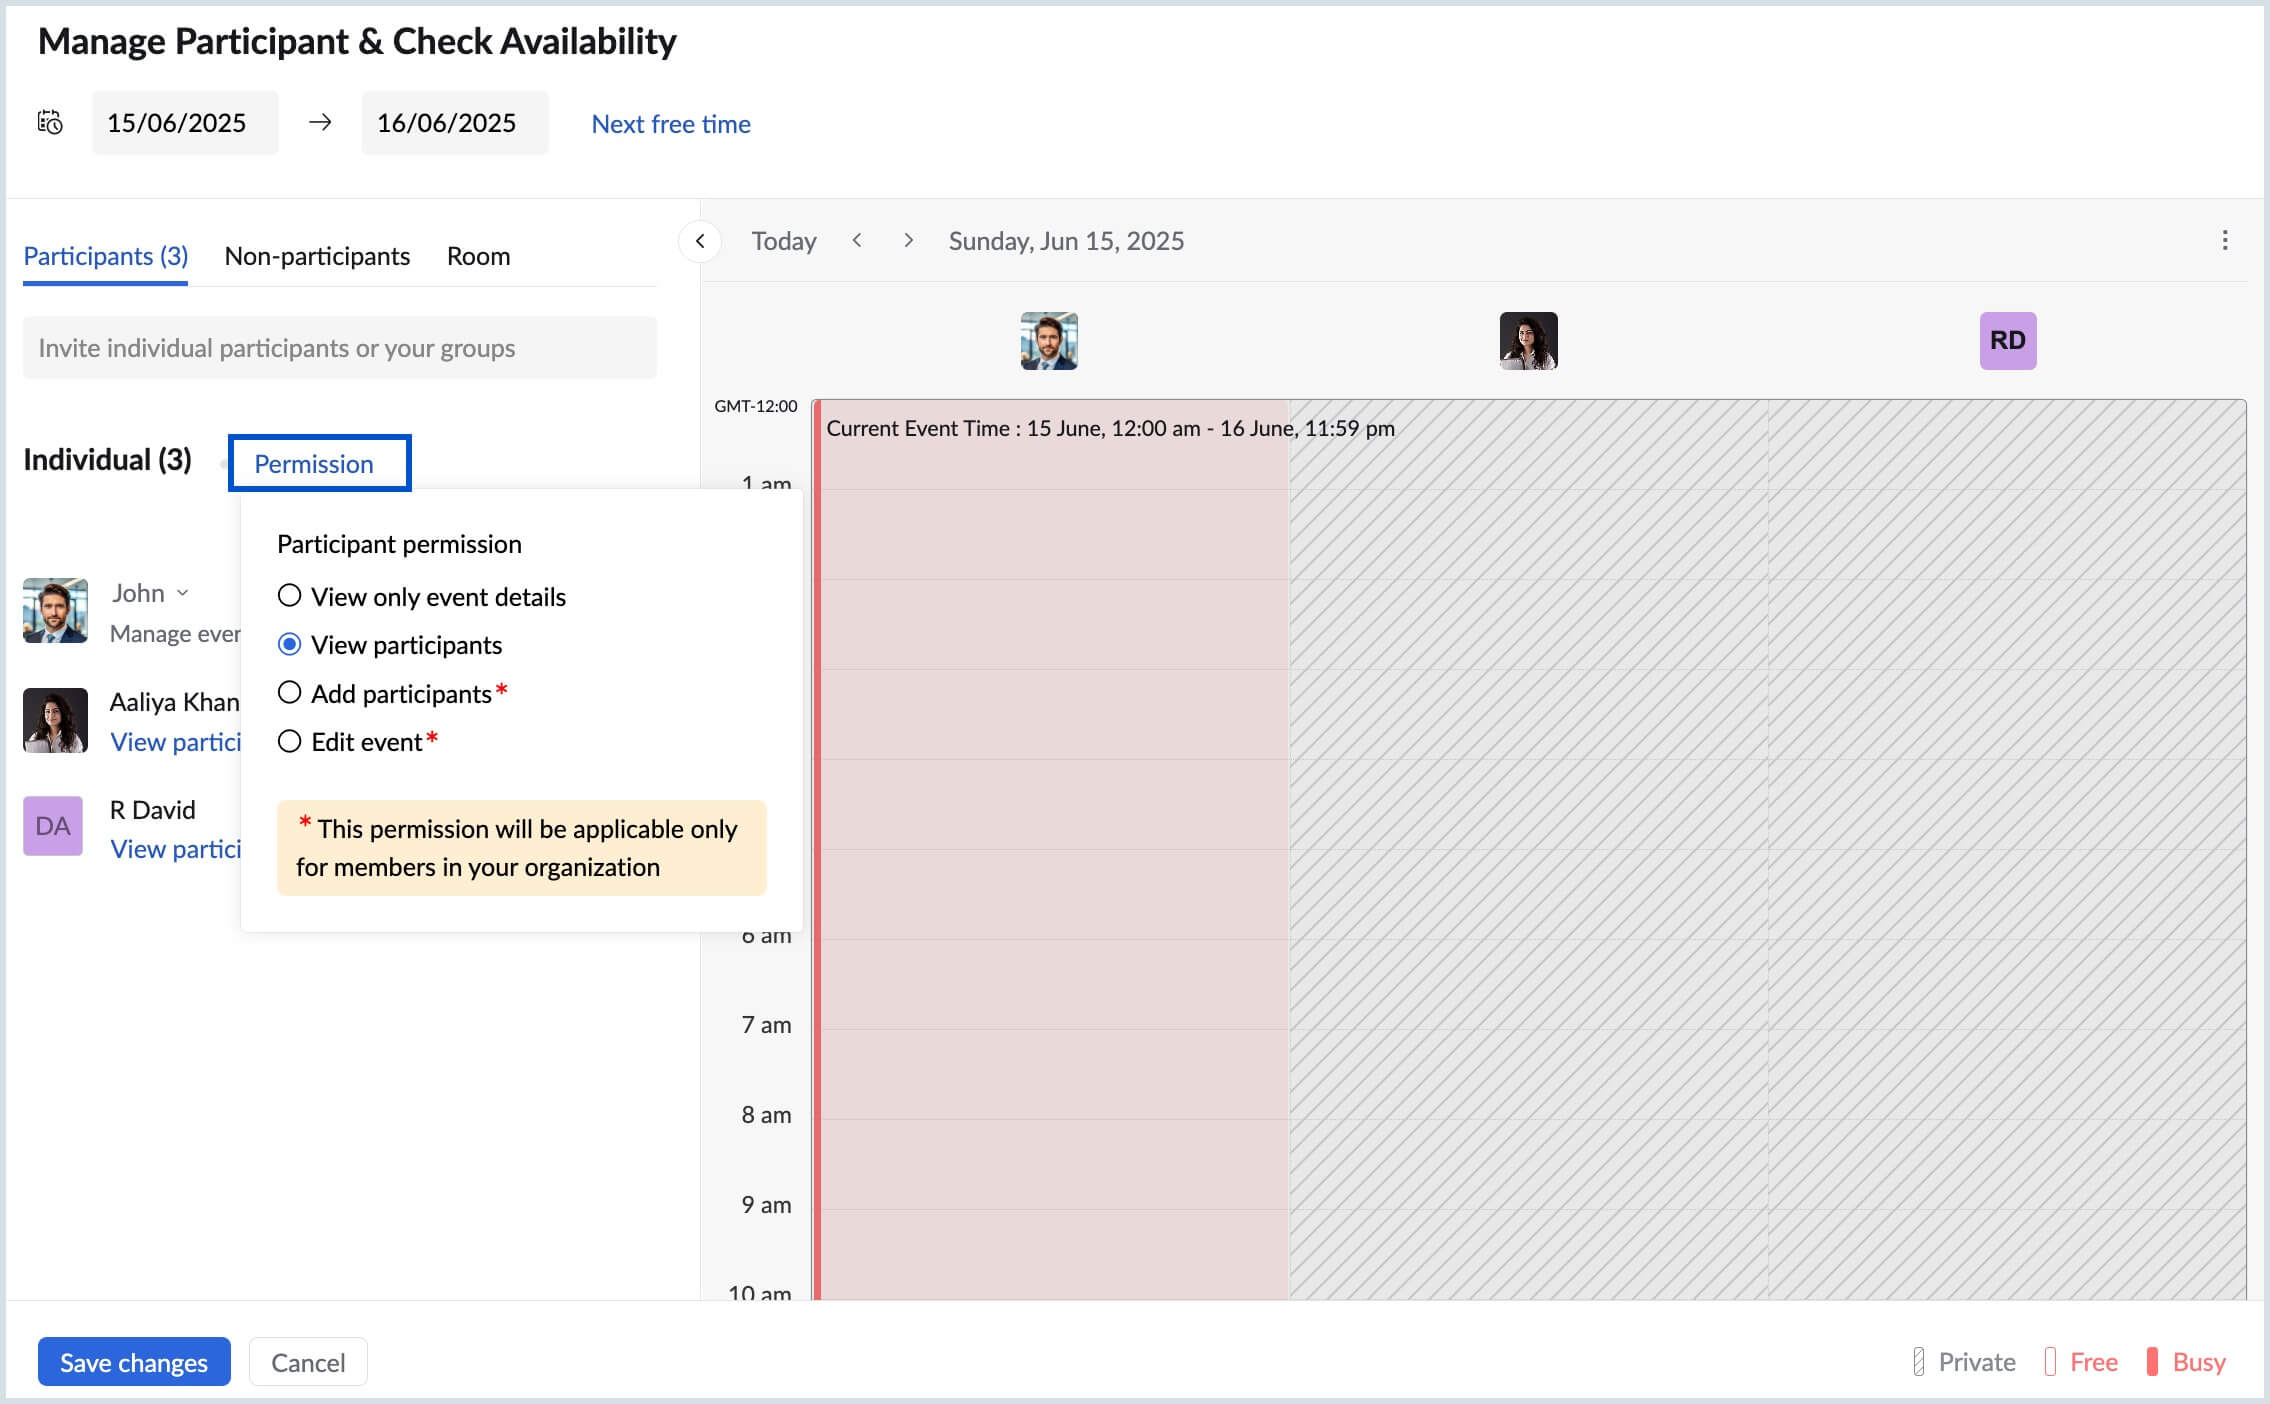Choose the Edit event permission radio

289,741
